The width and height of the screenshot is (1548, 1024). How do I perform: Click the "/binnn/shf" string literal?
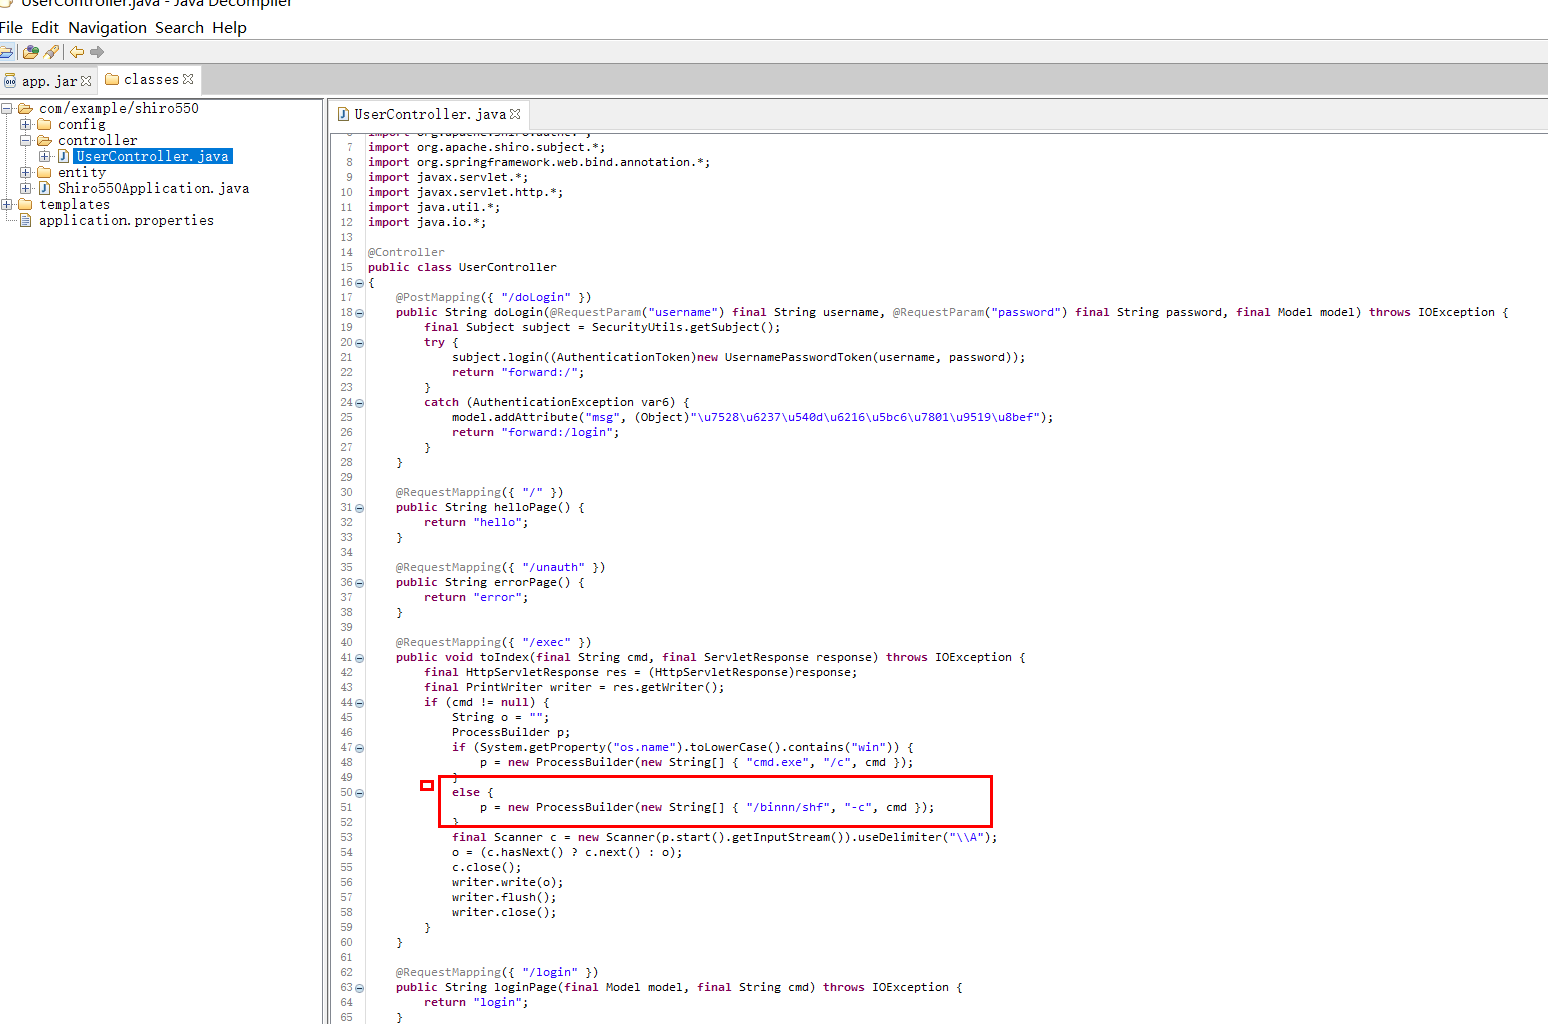coord(788,807)
